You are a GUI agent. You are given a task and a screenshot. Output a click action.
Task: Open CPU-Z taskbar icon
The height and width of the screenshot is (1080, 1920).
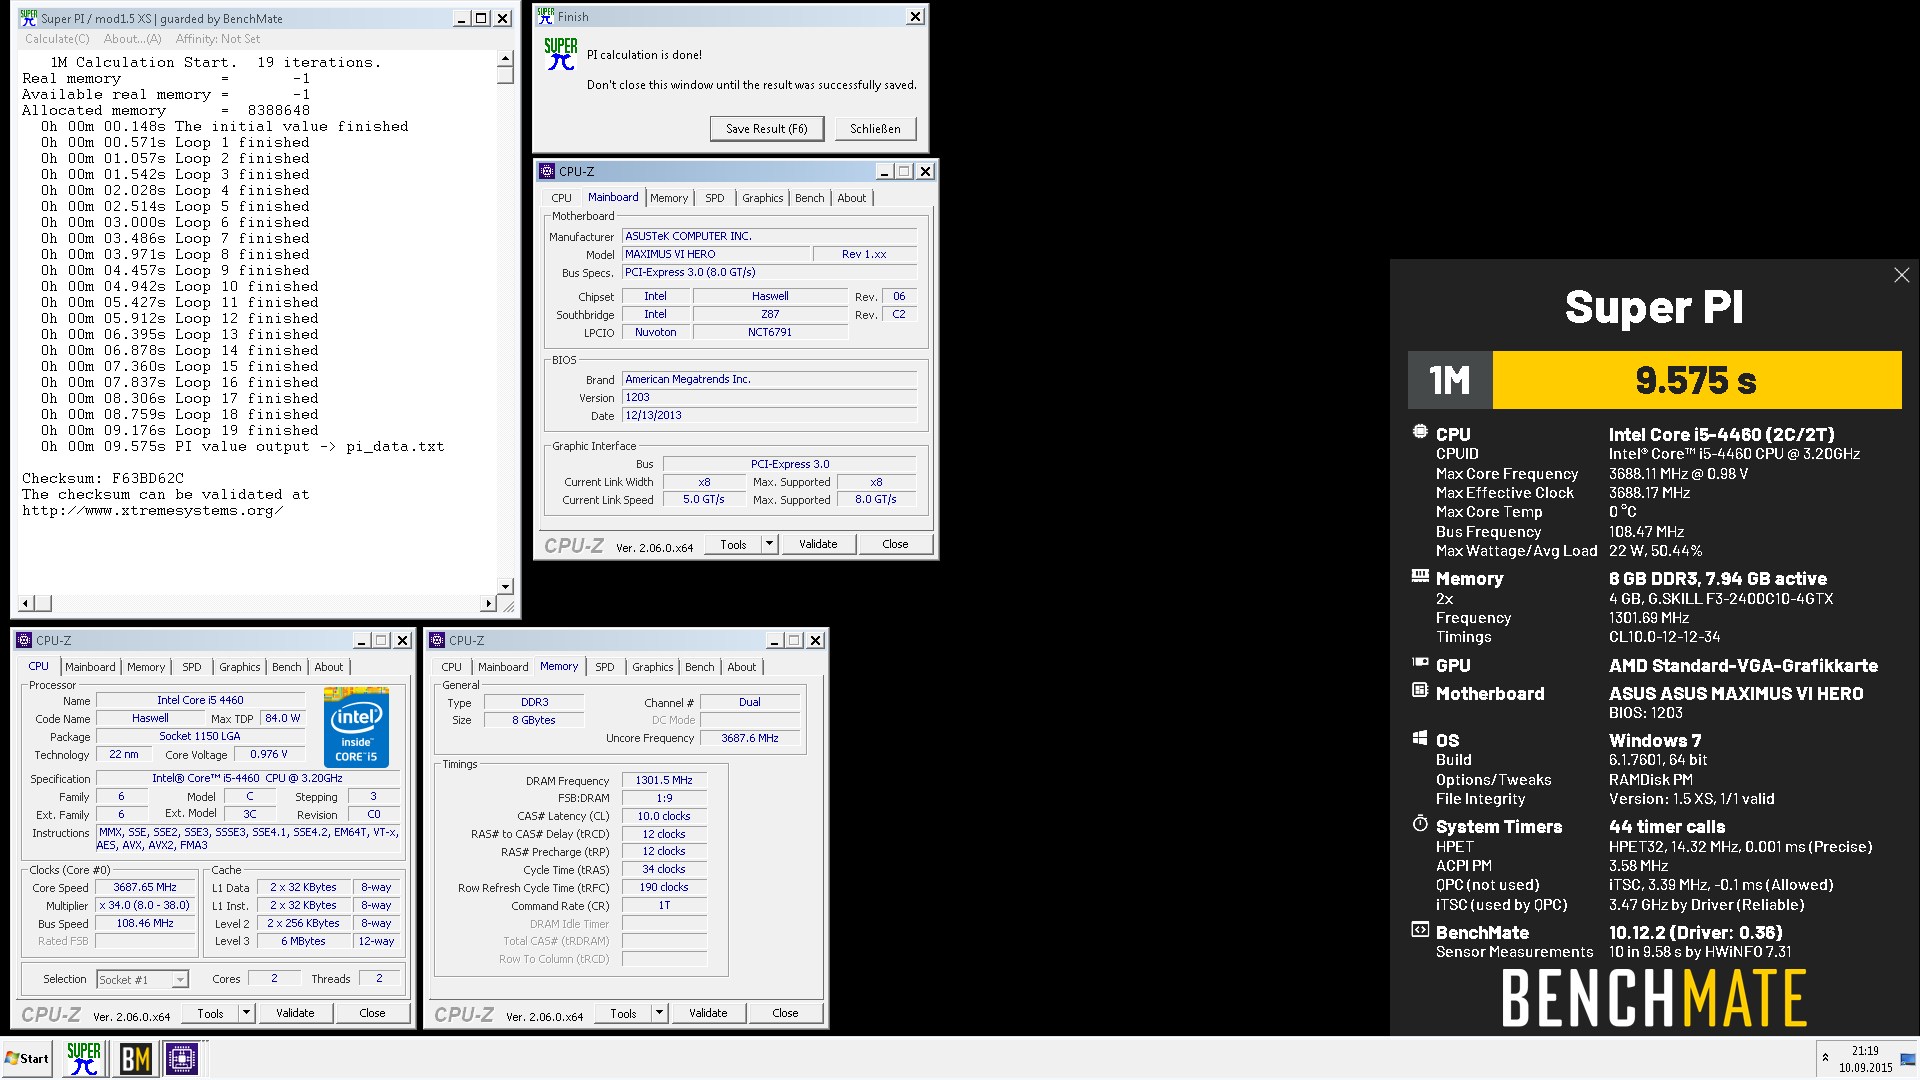pyautogui.click(x=182, y=1058)
